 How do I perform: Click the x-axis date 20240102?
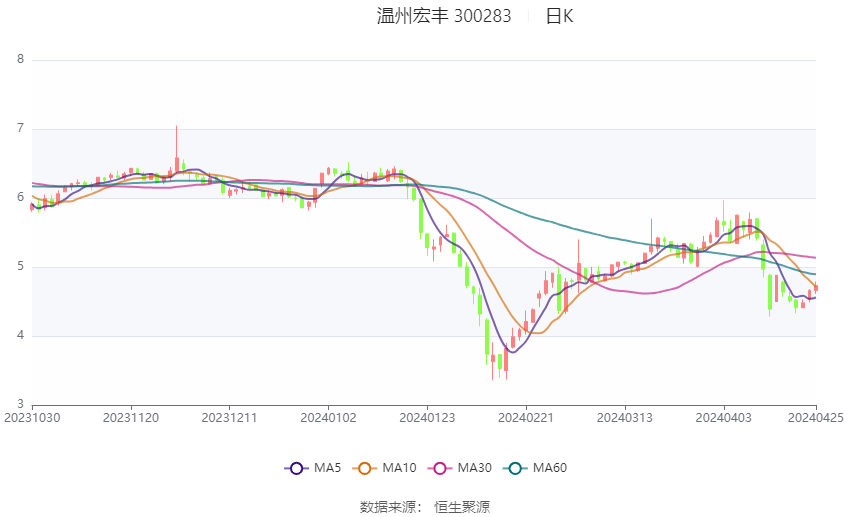[x=329, y=418]
